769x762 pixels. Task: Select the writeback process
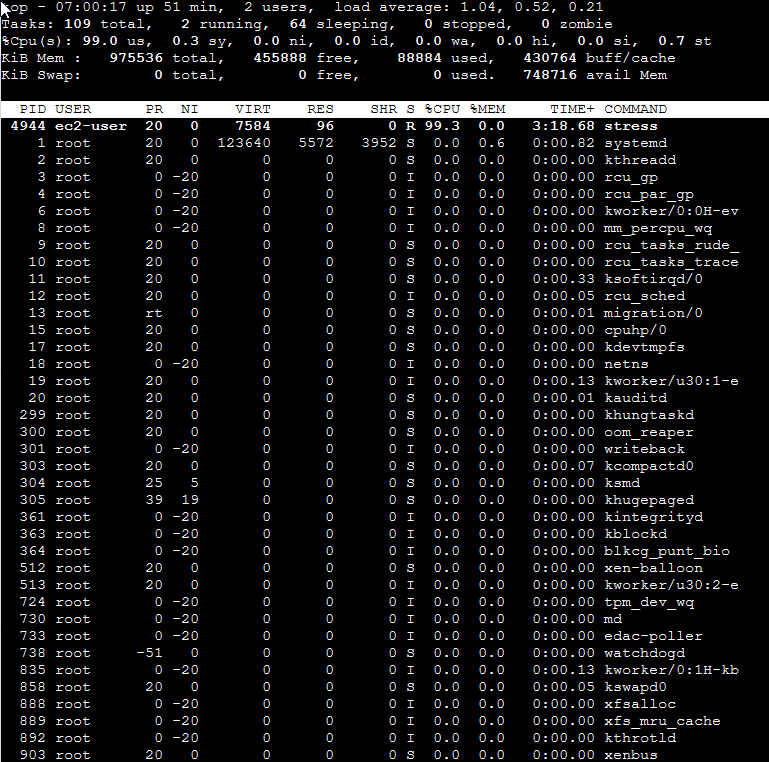[x=644, y=449]
